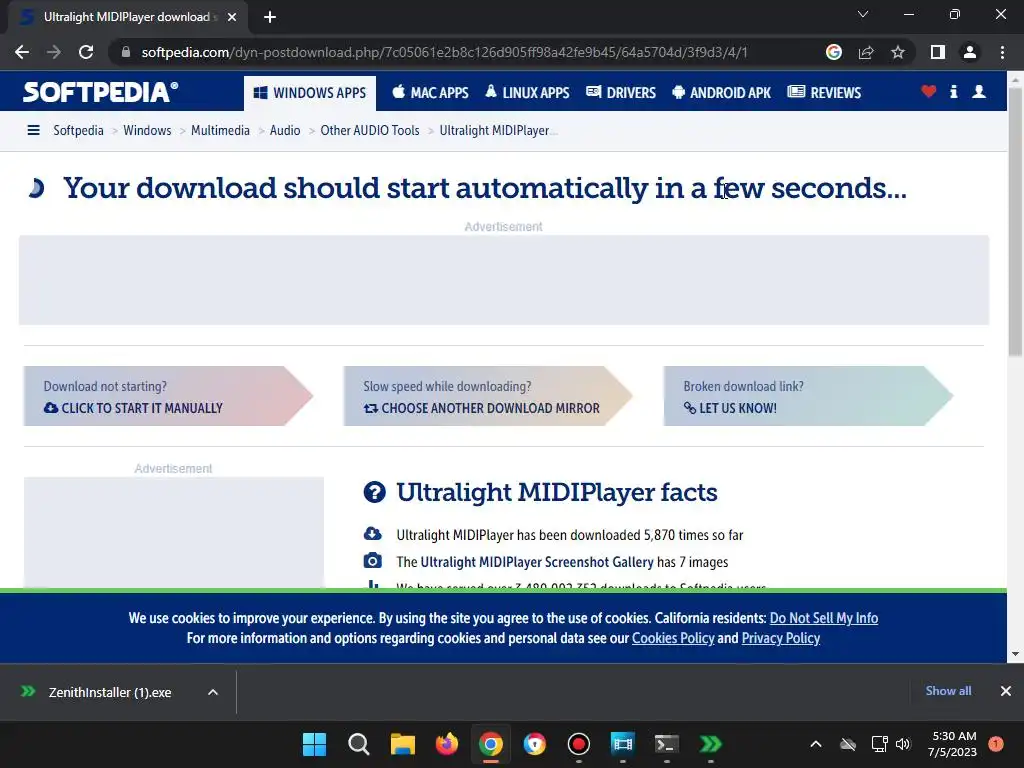Click Show all downloads

tap(948, 690)
